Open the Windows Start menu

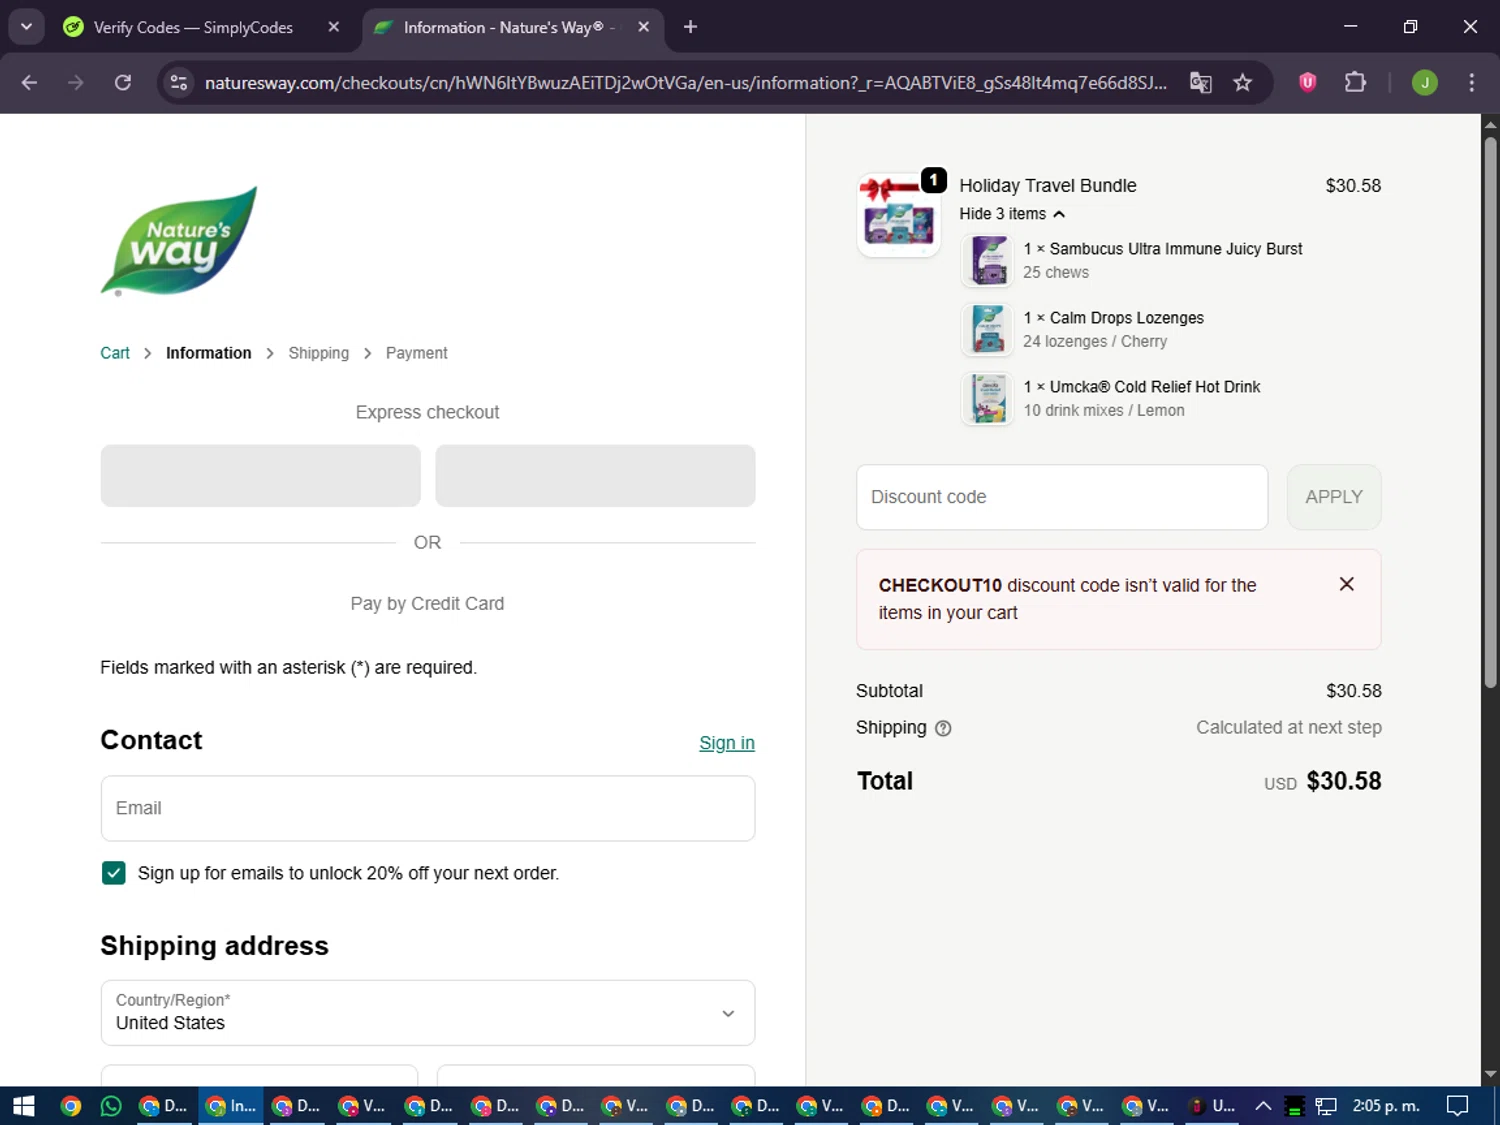tap(24, 1106)
